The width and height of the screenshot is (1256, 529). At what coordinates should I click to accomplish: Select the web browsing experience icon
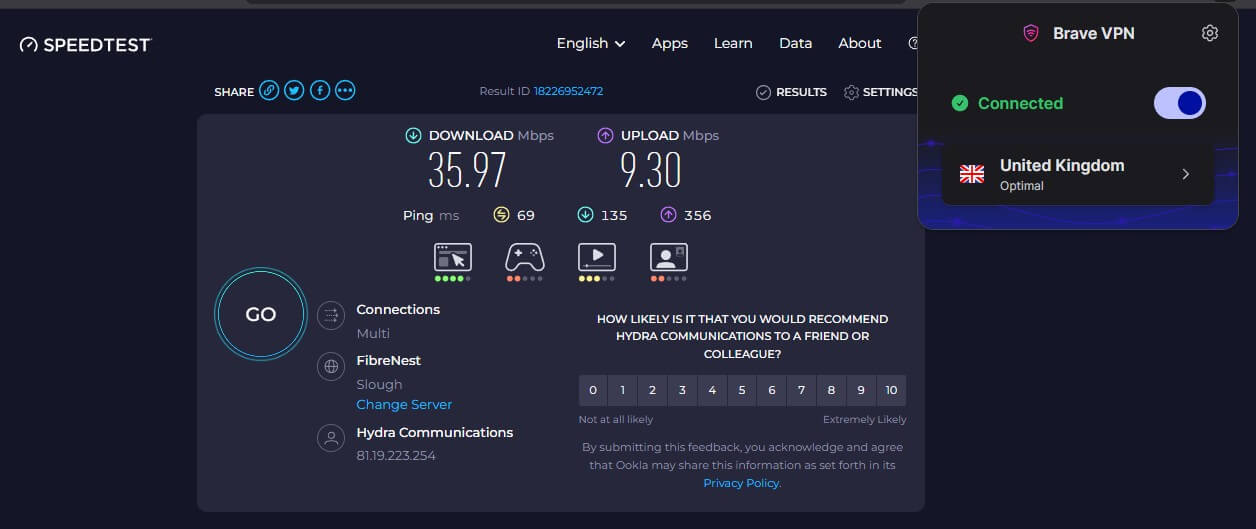click(452, 258)
